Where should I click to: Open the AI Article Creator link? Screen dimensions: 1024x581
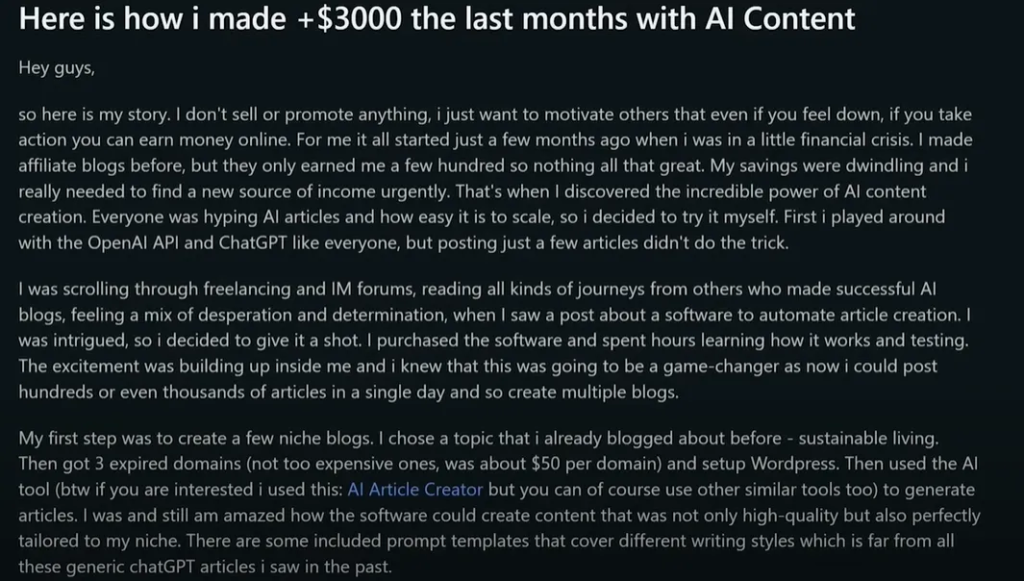415,490
